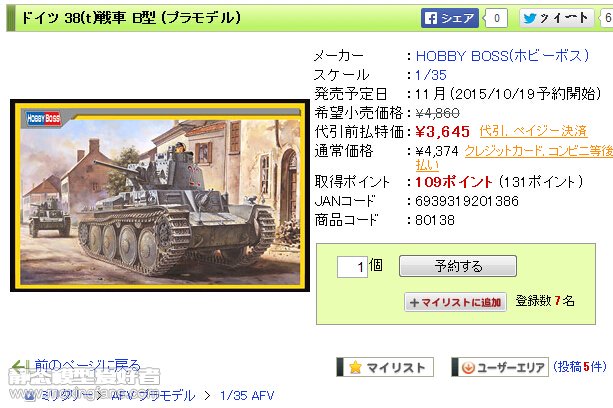Open the クレジットカード, コンビニ等後払い link
613x408 pixels.
tap(514, 157)
